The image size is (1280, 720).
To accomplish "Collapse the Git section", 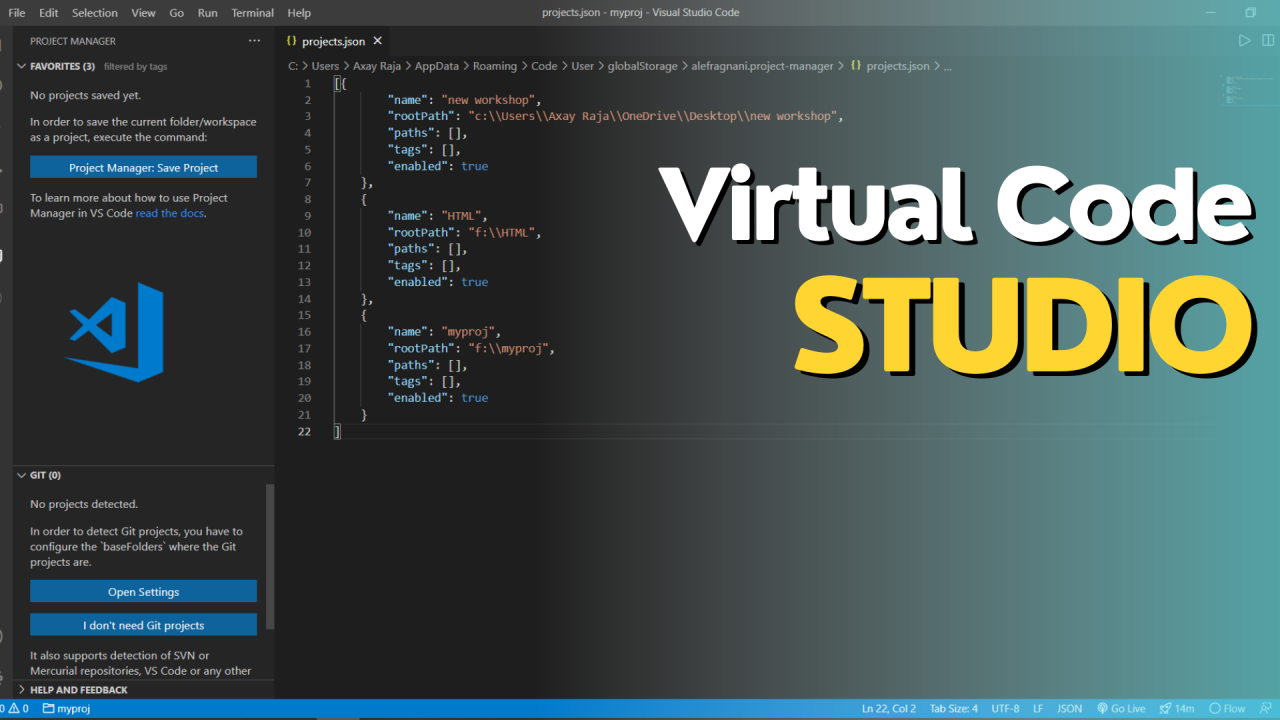I will [x=22, y=476].
